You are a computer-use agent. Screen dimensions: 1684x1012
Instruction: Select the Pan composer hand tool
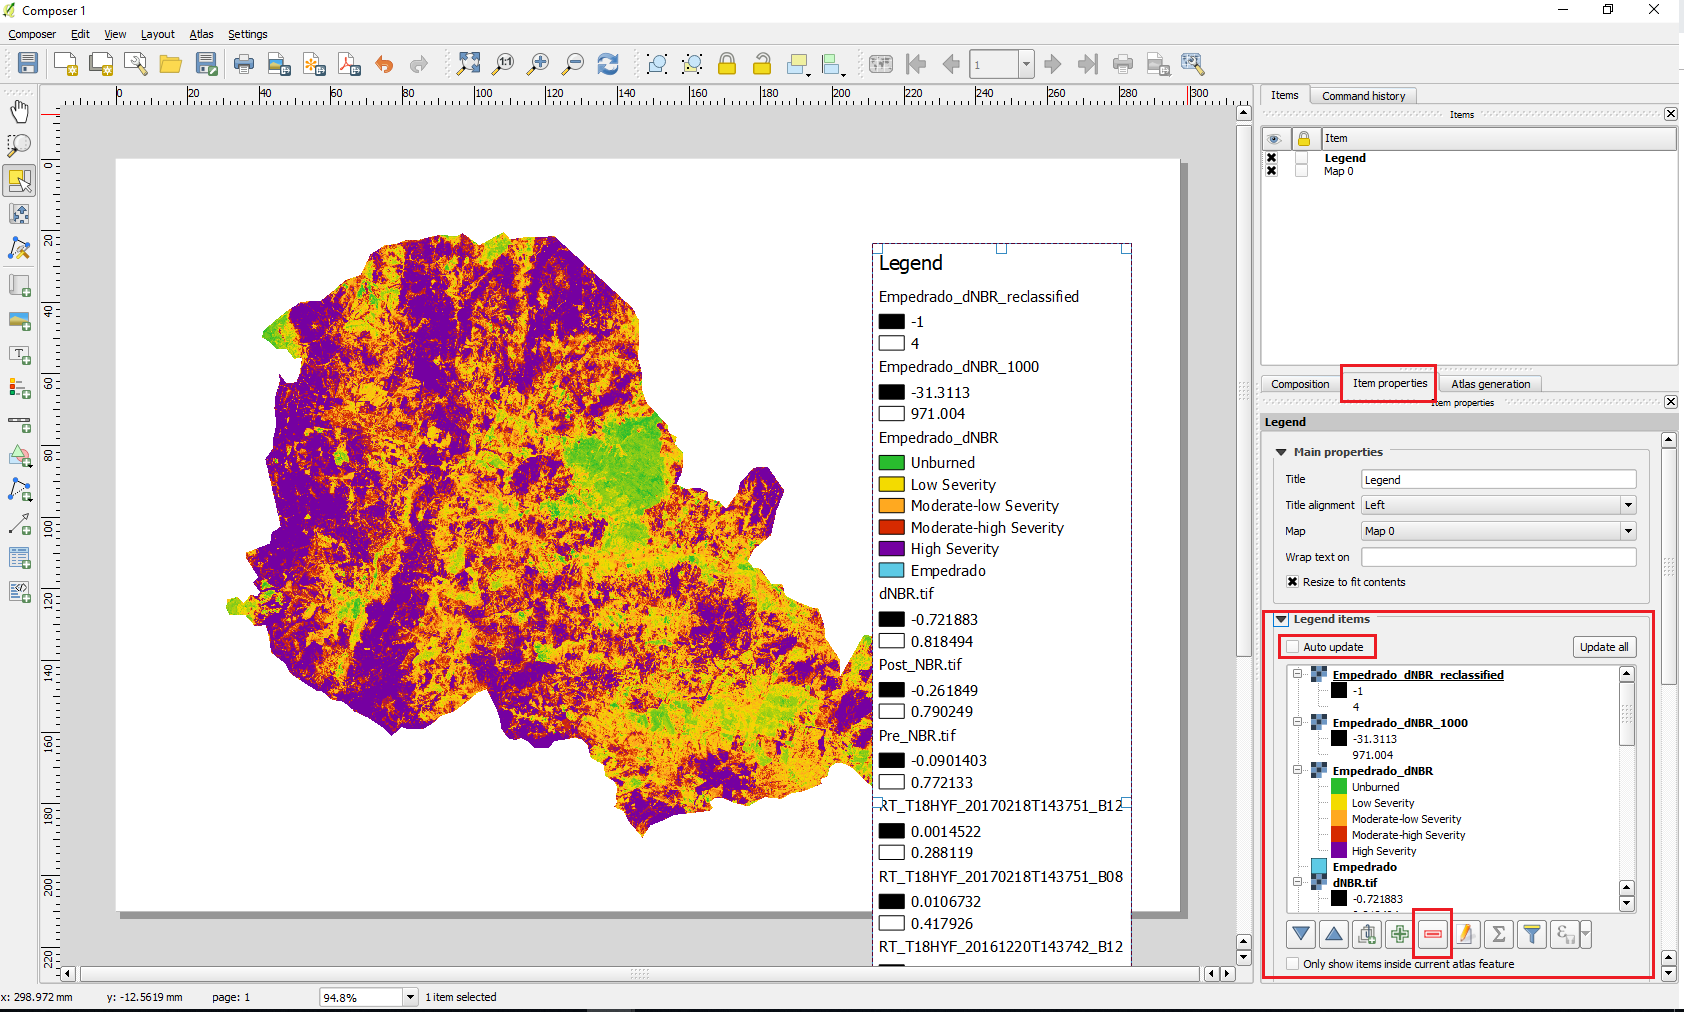pyautogui.click(x=19, y=111)
